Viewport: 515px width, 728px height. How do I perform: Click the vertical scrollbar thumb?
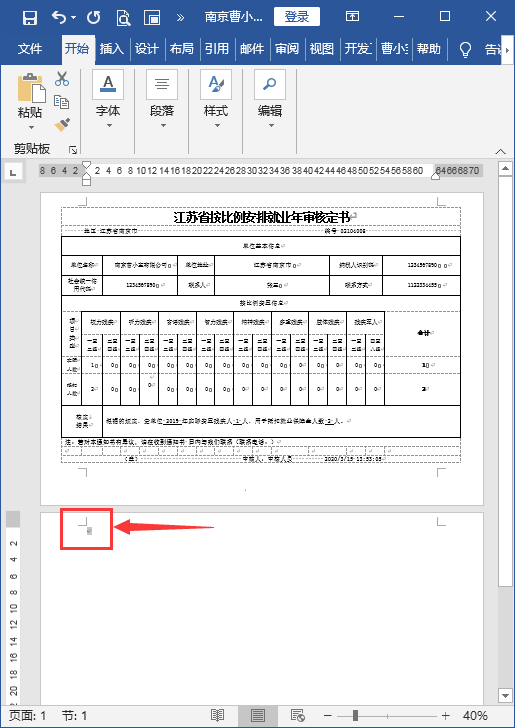505,380
